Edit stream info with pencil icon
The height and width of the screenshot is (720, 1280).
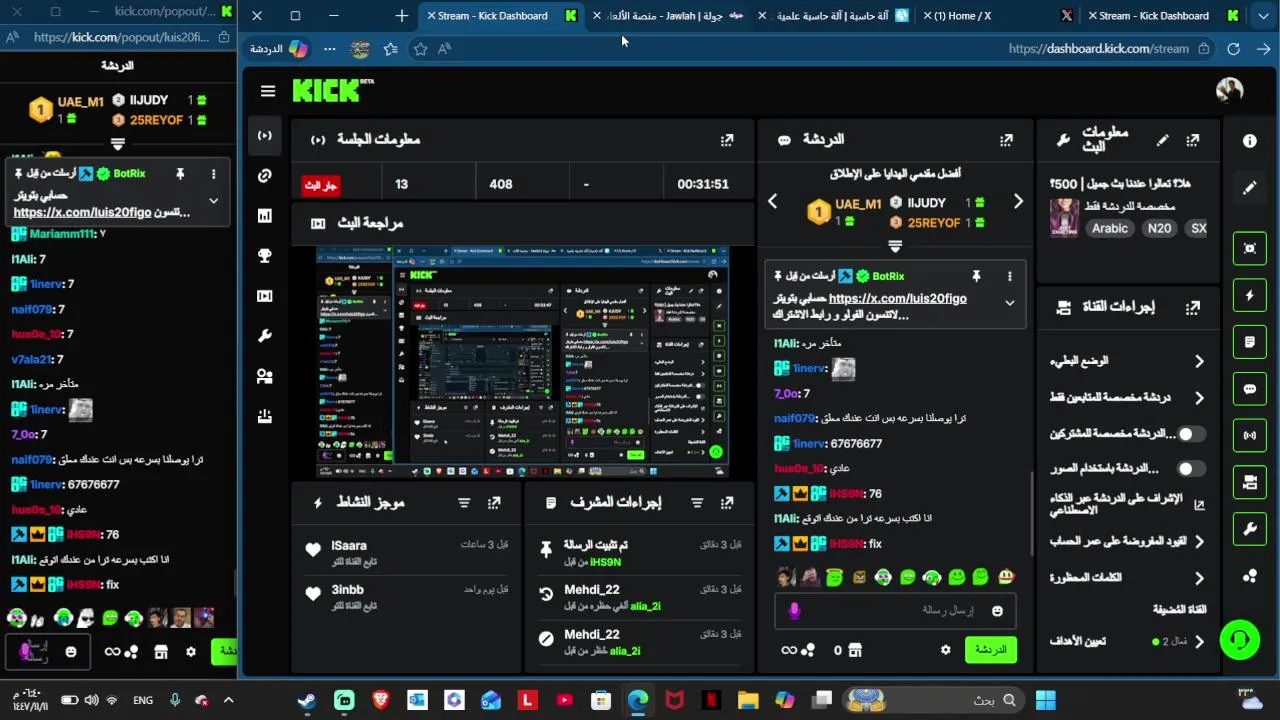click(x=1162, y=140)
